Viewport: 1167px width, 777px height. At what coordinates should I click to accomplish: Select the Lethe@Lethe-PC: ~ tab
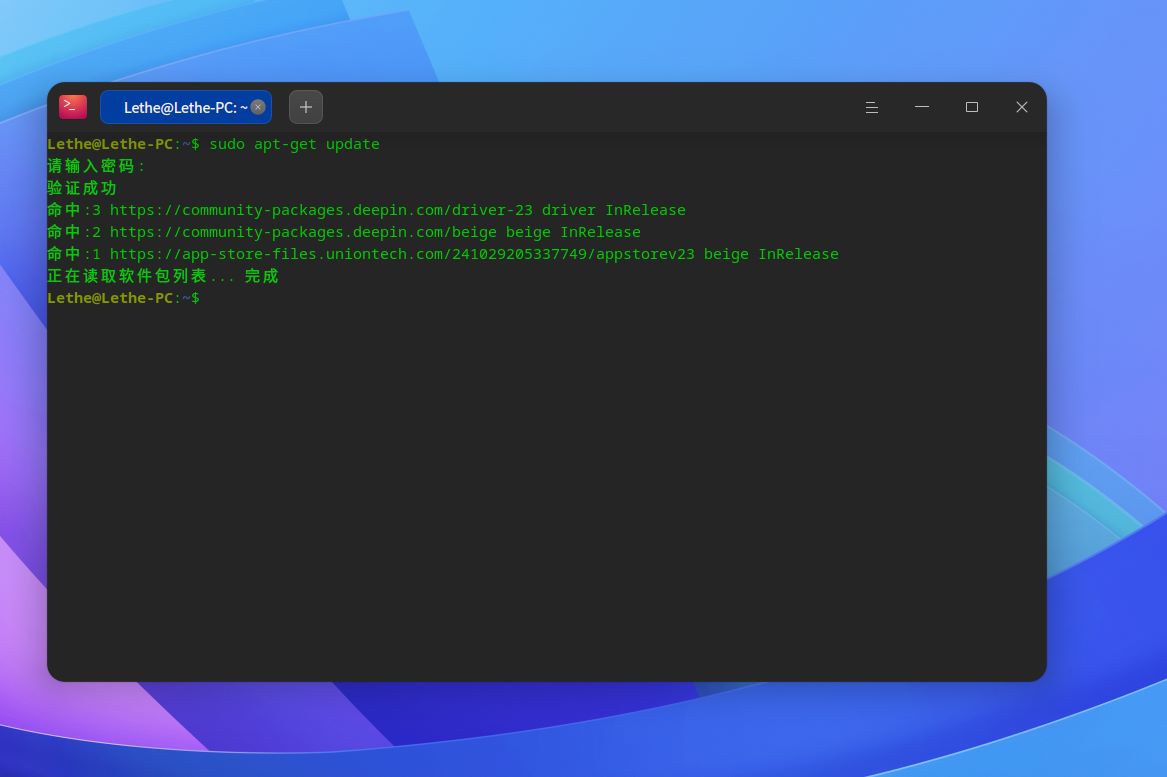(x=186, y=107)
